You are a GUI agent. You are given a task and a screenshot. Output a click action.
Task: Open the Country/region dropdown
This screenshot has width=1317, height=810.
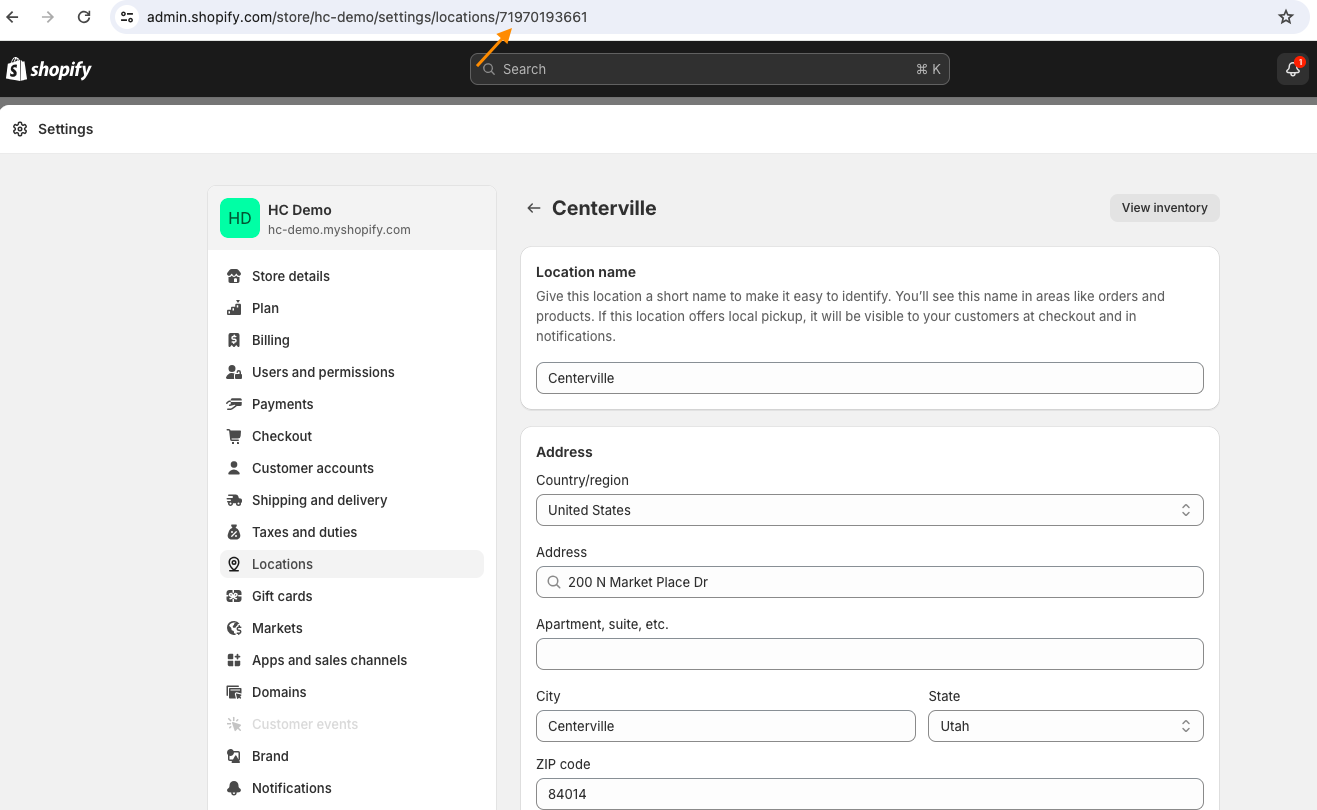pos(869,510)
